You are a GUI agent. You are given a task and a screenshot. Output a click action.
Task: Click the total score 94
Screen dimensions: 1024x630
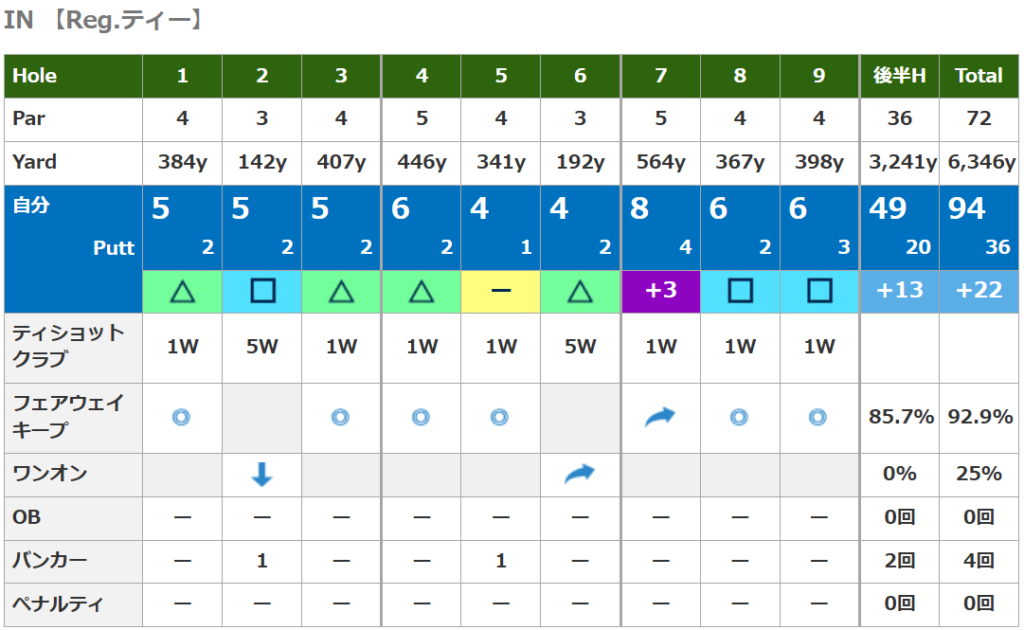pyautogui.click(x=967, y=209)
